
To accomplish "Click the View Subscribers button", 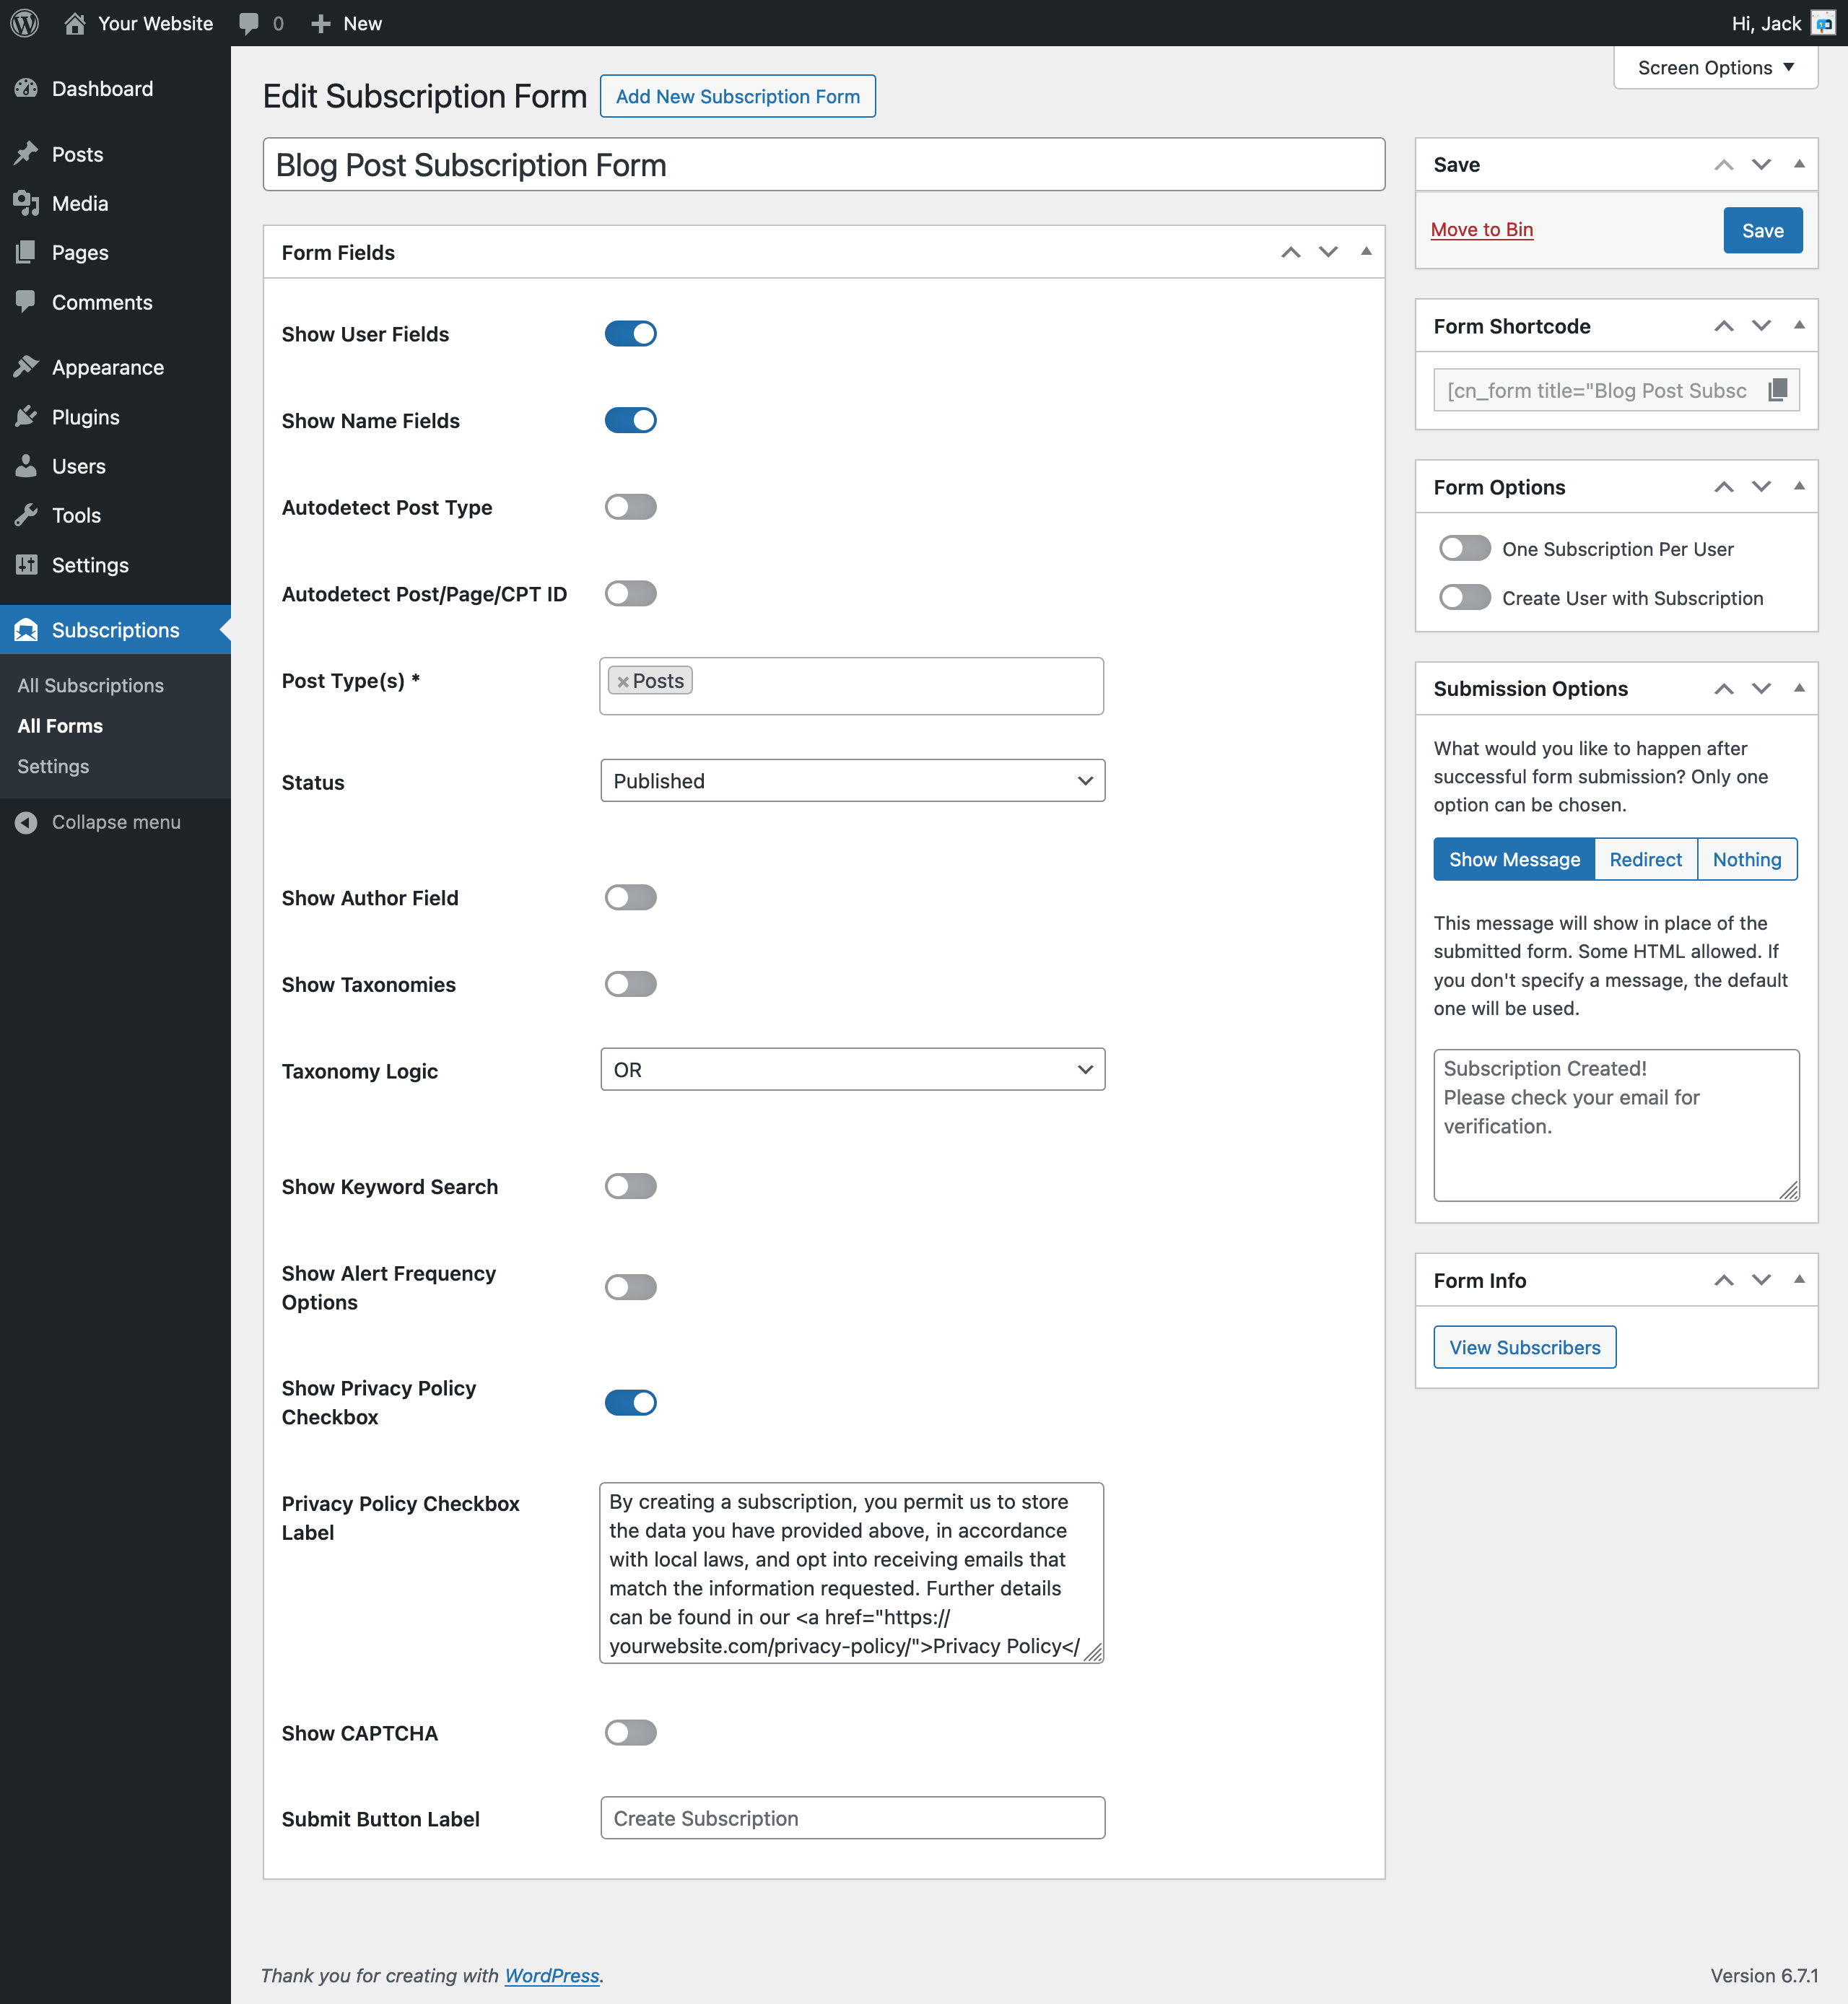I will (x=1524, y=1347).
